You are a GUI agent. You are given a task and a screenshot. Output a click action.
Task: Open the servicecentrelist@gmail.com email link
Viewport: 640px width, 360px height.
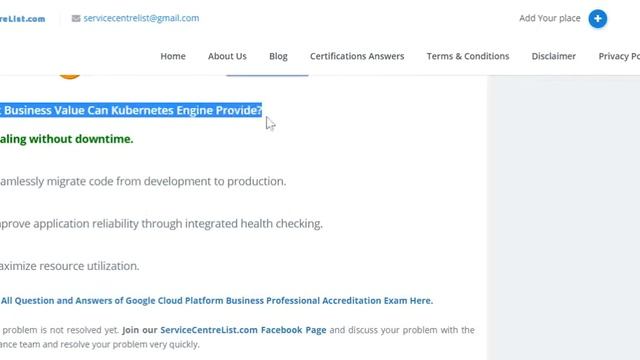[x=141, y=18]
